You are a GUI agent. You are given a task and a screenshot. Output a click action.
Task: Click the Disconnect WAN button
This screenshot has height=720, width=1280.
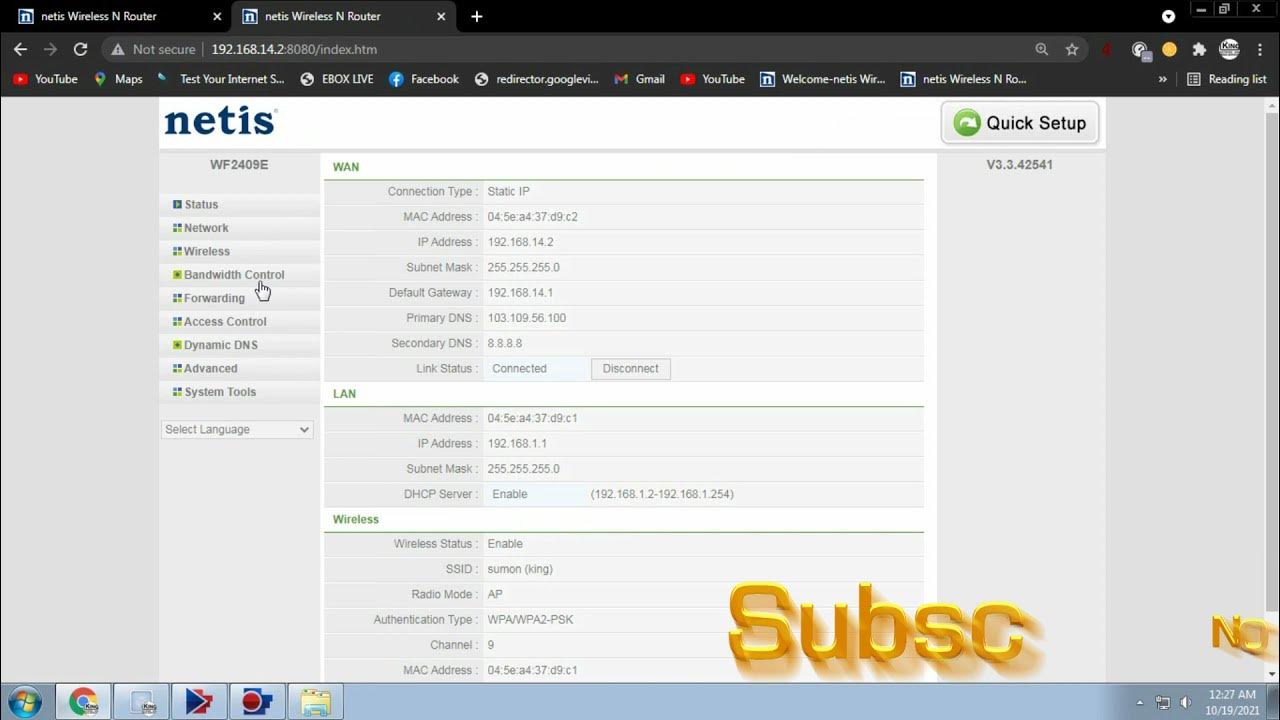point(630,369)
